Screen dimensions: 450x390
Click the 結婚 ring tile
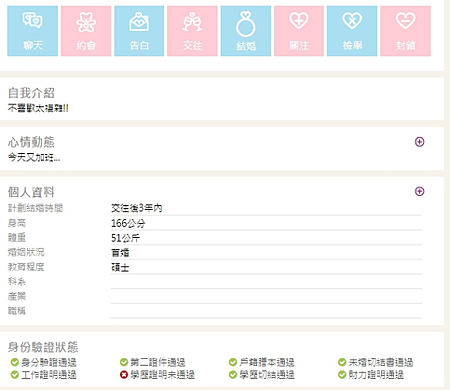pos(246,31)
